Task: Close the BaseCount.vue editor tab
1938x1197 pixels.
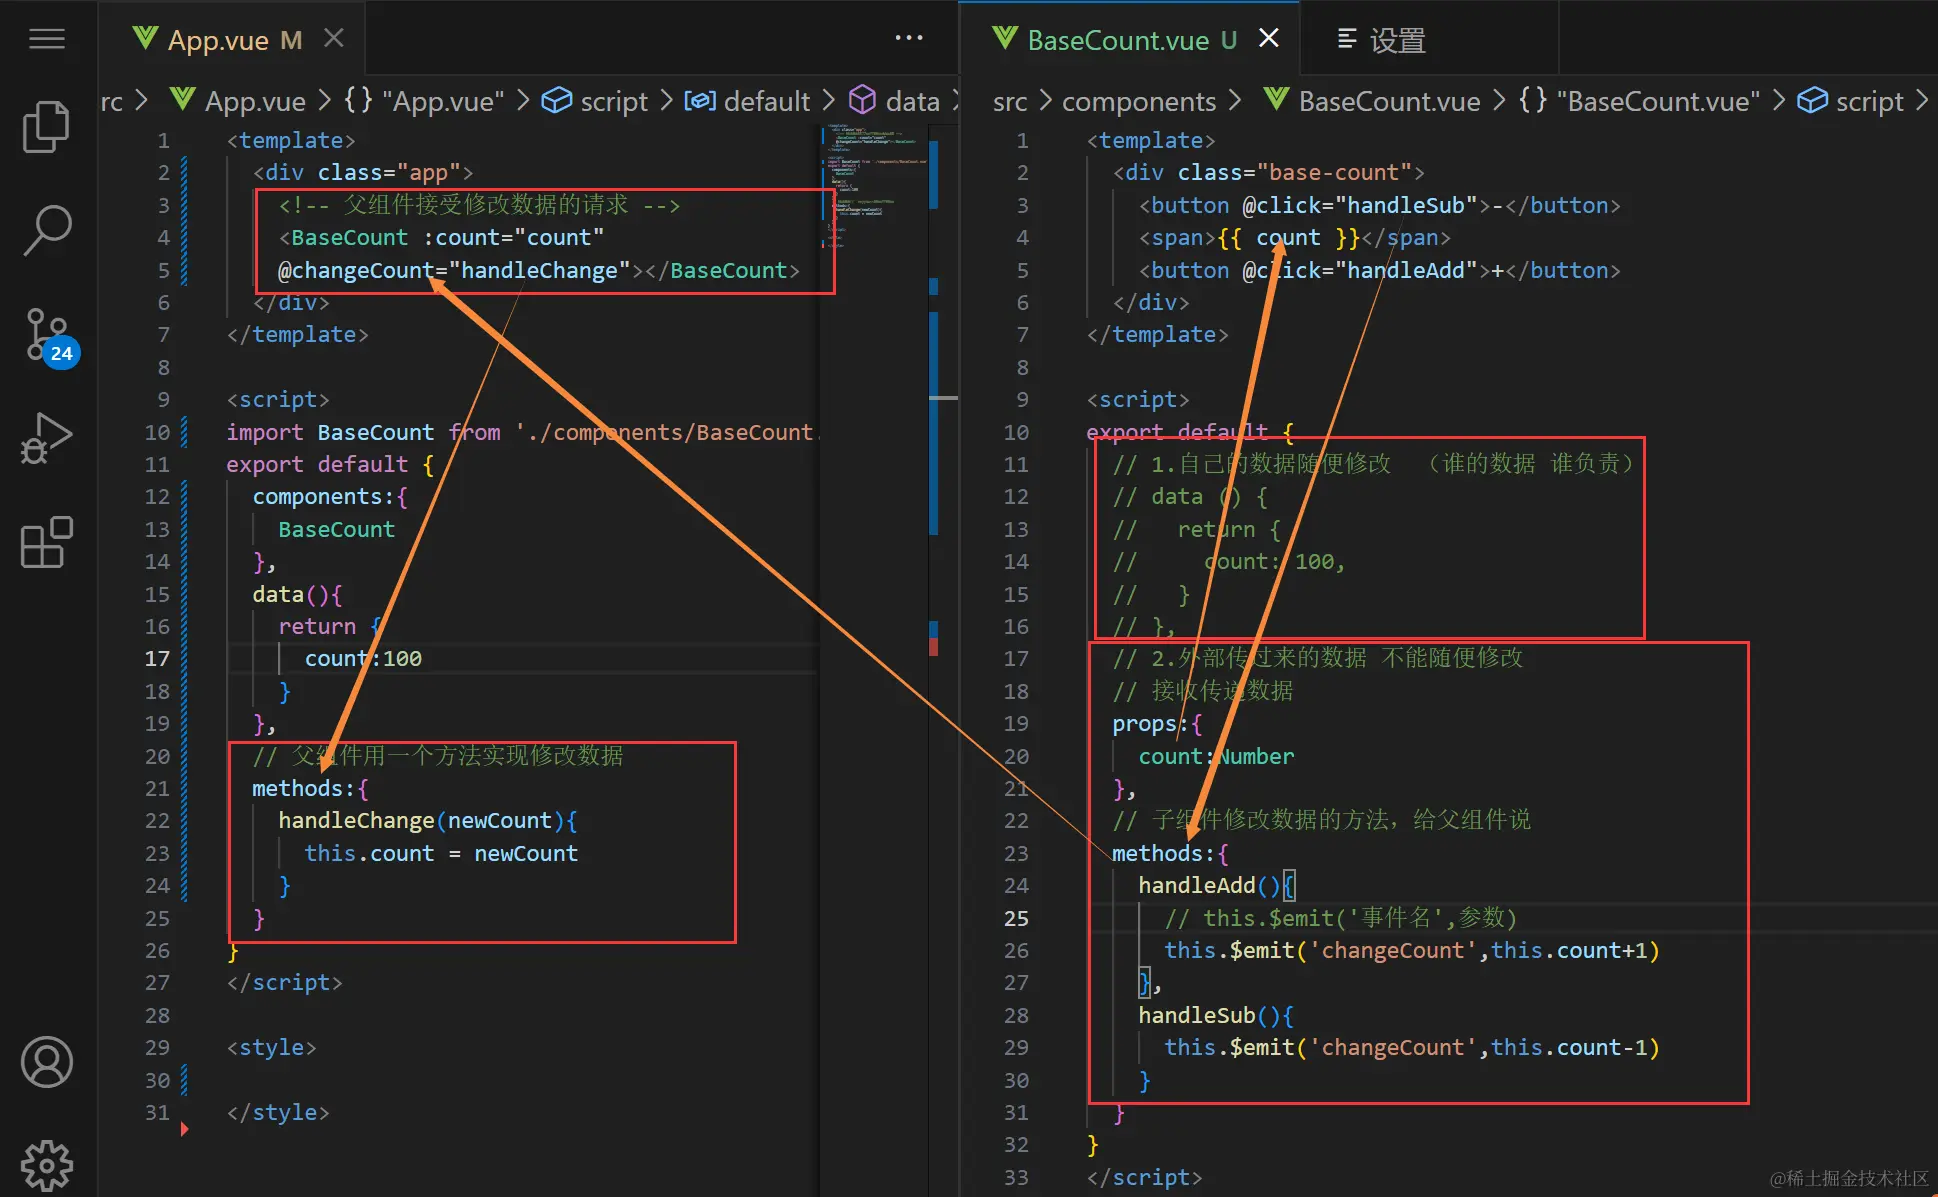Action: (1268, 39)
